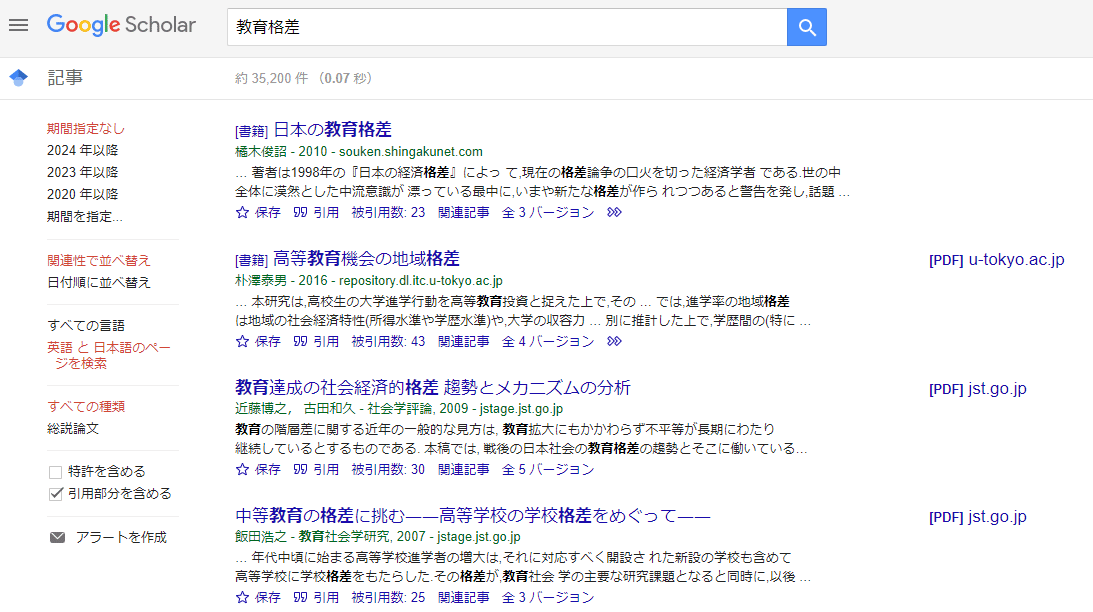Open 関連記事 for 高等教育機会の地域格差
The width and height of the screenshot is (1093, 612).
coord(464,342)
